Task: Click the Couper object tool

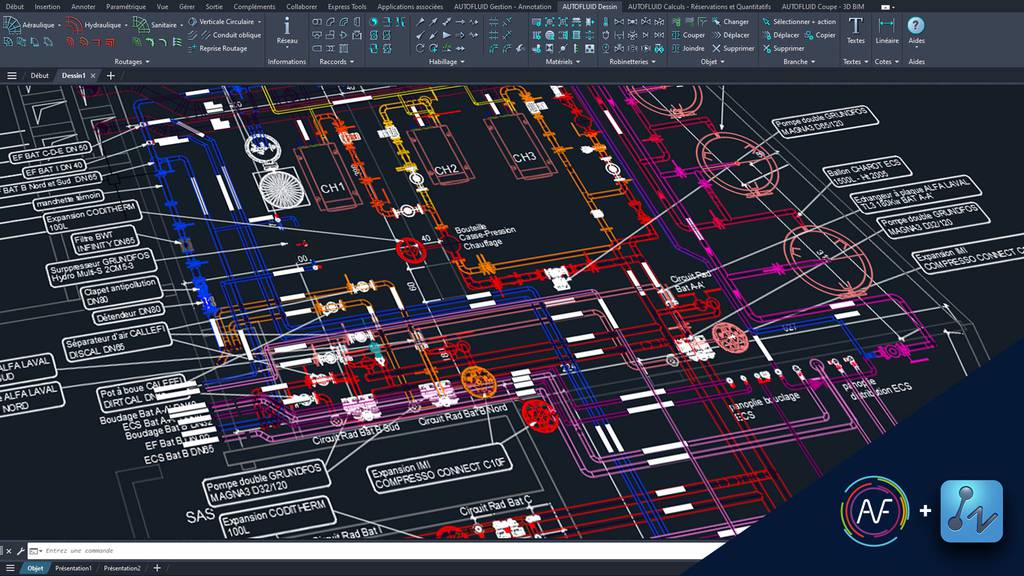Action: tap(688, 35)
